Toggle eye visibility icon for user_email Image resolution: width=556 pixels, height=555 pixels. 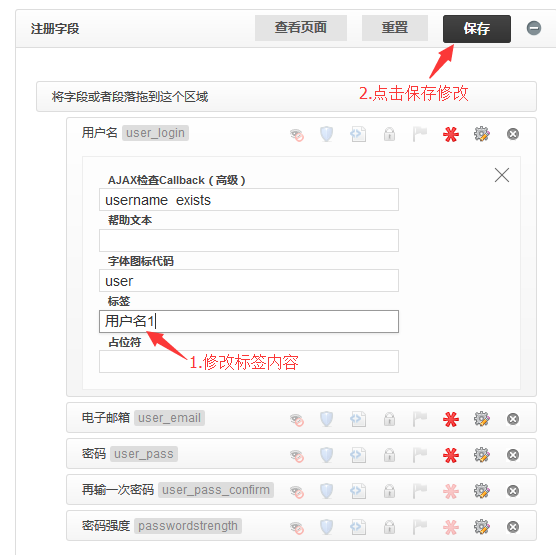(x=297, y=420)
